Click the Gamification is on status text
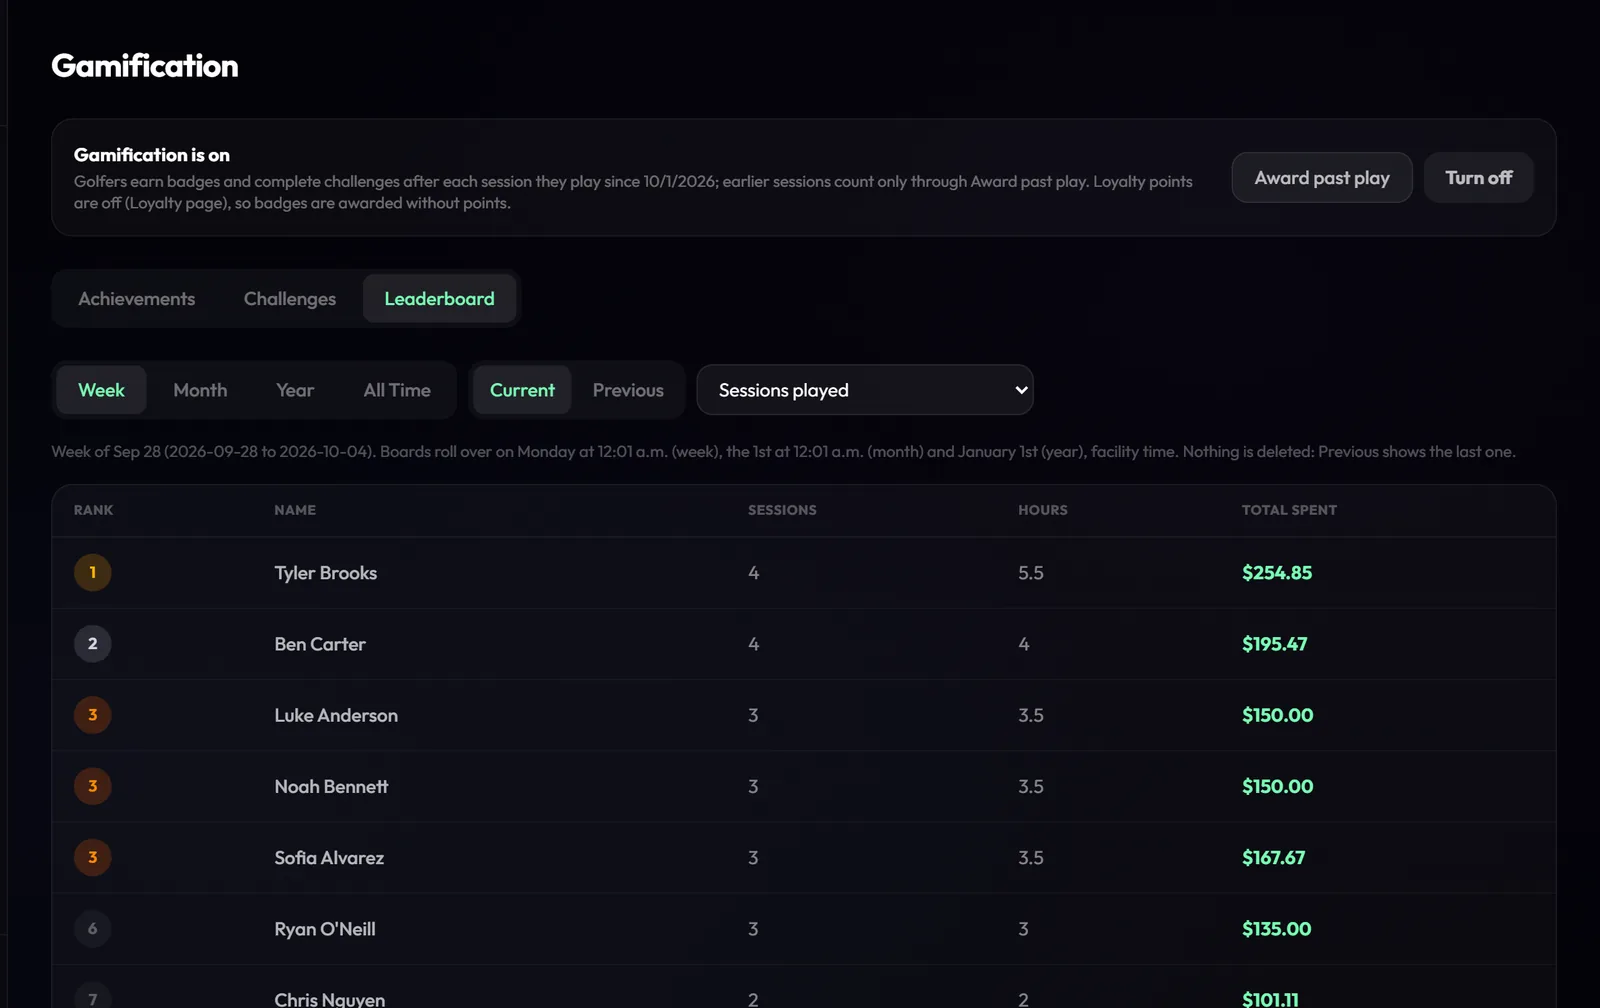Image resolution: width=1600 pixels, height=1008 pixels. [x=152, y=155]
